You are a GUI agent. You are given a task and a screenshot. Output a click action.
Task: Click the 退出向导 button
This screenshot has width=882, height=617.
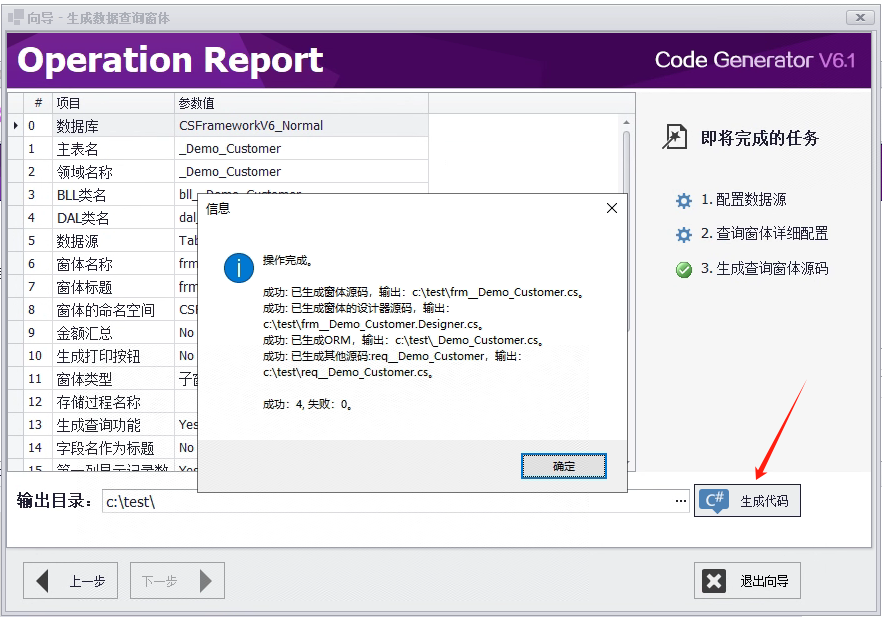[x=747, y=580]
